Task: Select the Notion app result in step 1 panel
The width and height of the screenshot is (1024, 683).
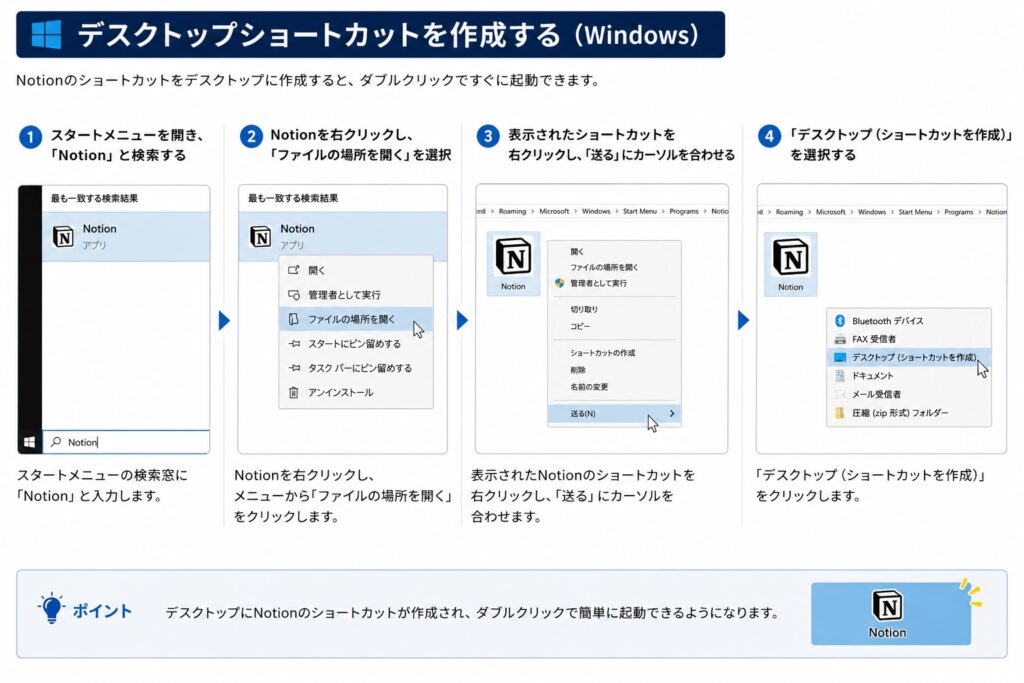Action: tap(126, 236)
